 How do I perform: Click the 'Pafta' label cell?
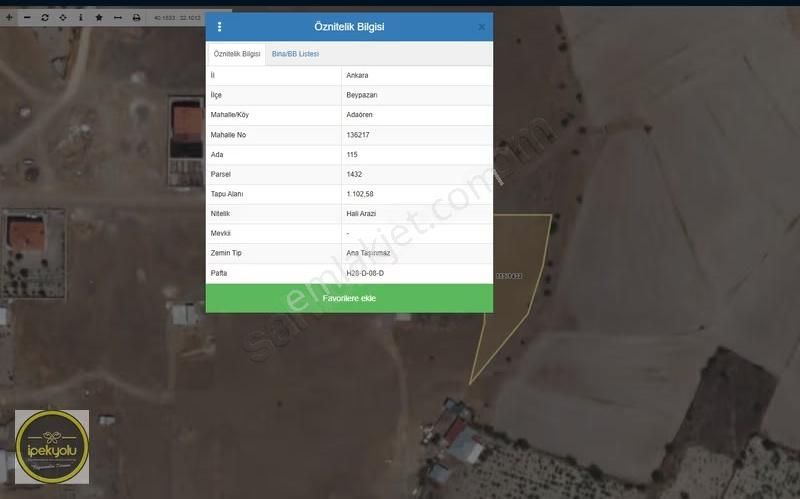[273, 273]
